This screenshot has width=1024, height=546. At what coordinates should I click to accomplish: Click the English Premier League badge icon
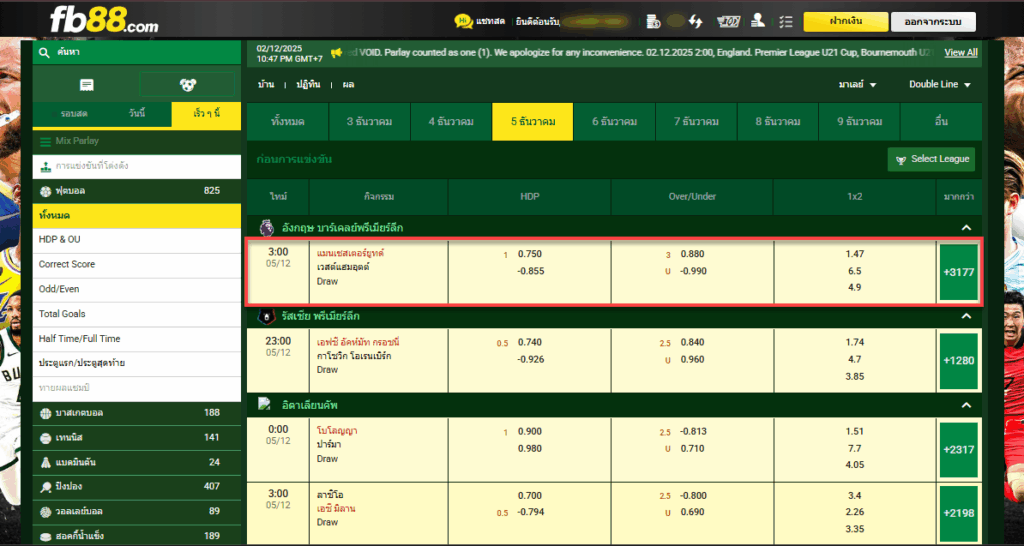tap(266, 227)
